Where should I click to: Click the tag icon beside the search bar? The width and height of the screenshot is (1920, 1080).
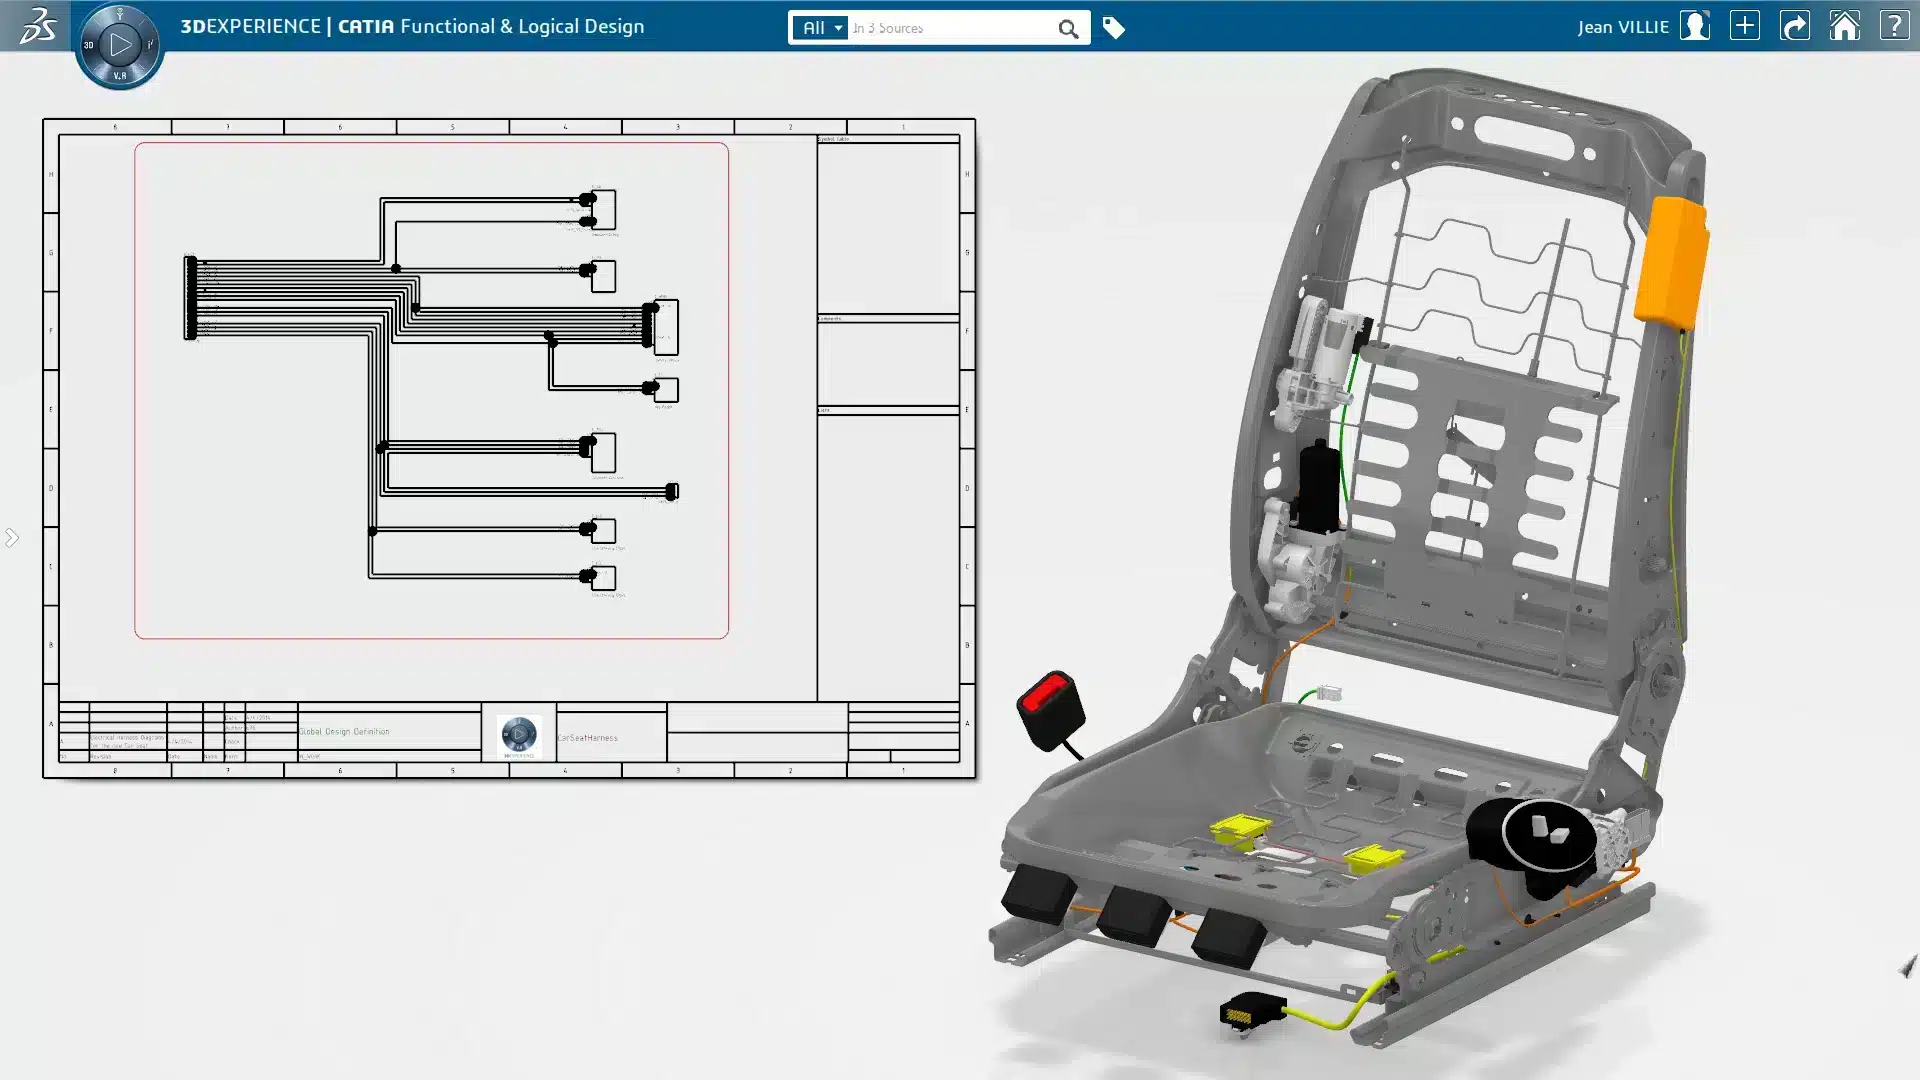1114,28
